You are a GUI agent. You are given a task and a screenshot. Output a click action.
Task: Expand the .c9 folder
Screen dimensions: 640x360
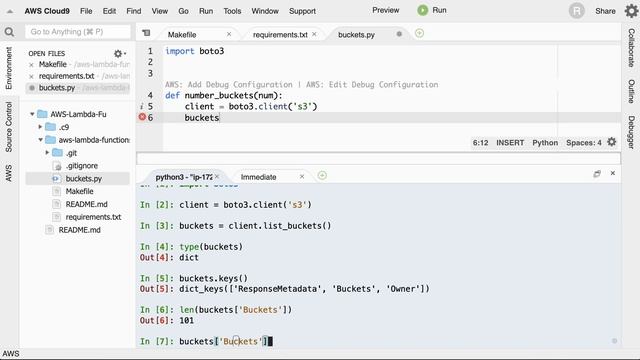click(x=40, y=127)
